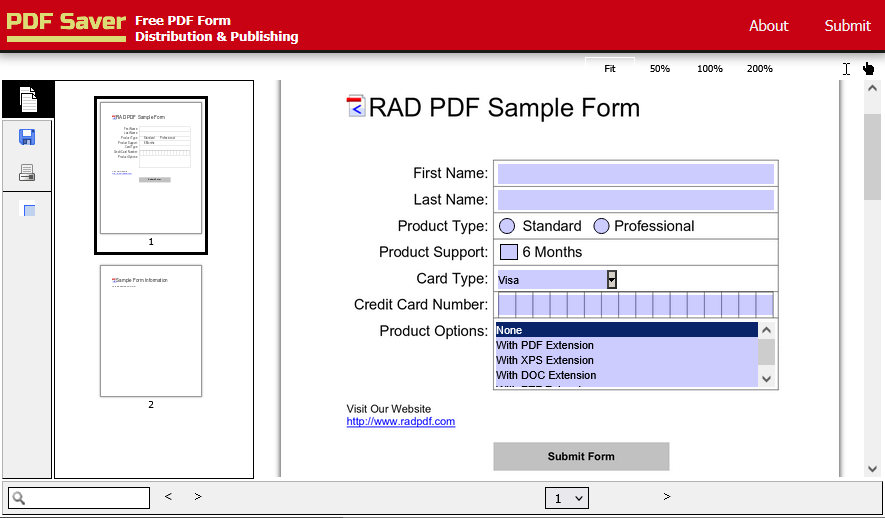This screenshot has width=885, height=518.
Task: Open the page number selector dropdown
Action: 567,498
